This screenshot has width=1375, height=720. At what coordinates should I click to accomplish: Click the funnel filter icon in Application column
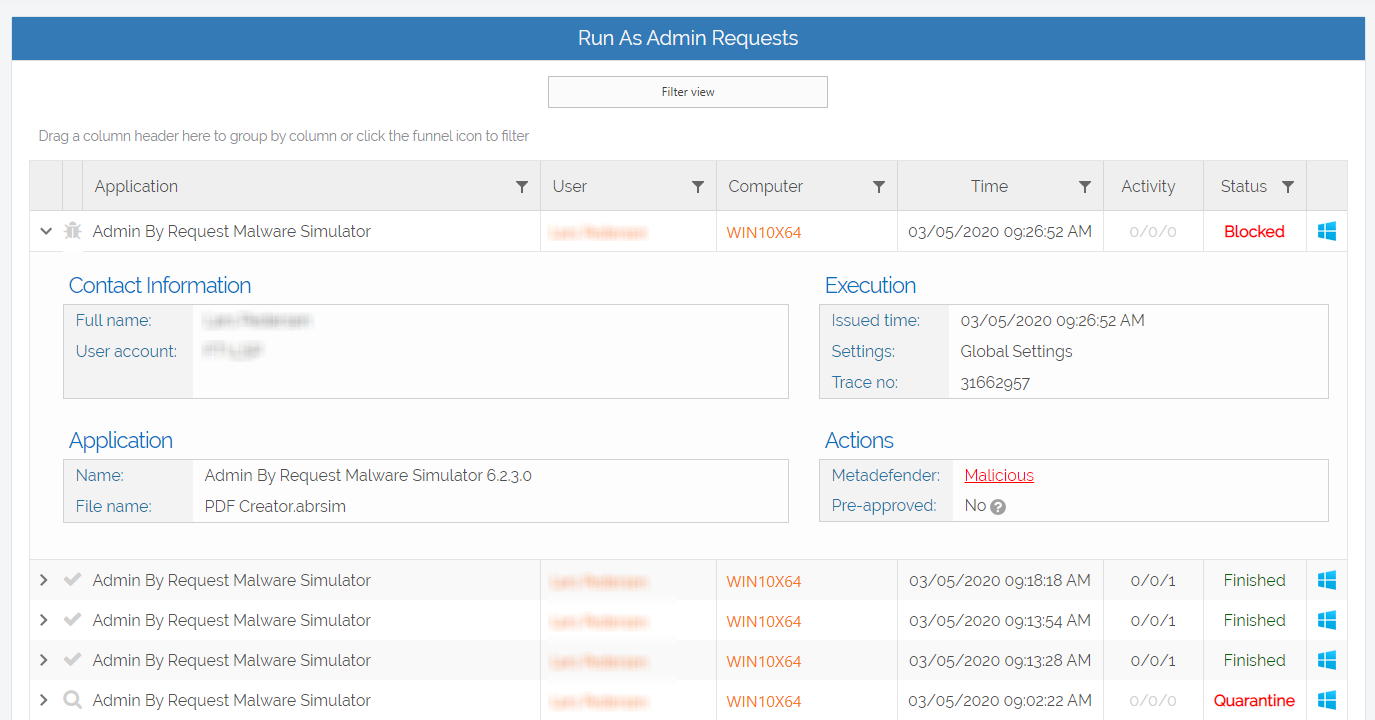pos(521,187)
